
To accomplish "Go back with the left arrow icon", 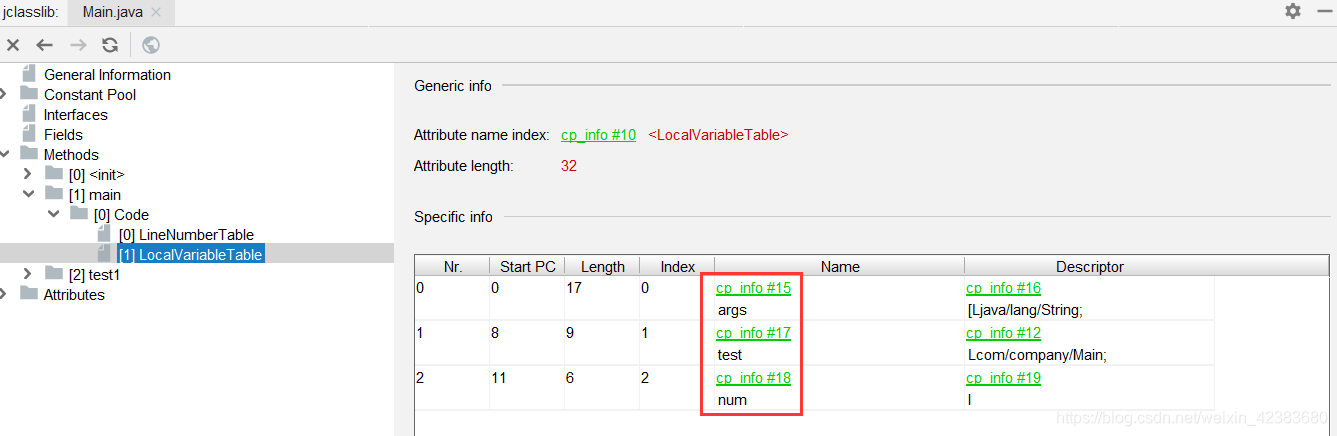I will tap(44, 45).
